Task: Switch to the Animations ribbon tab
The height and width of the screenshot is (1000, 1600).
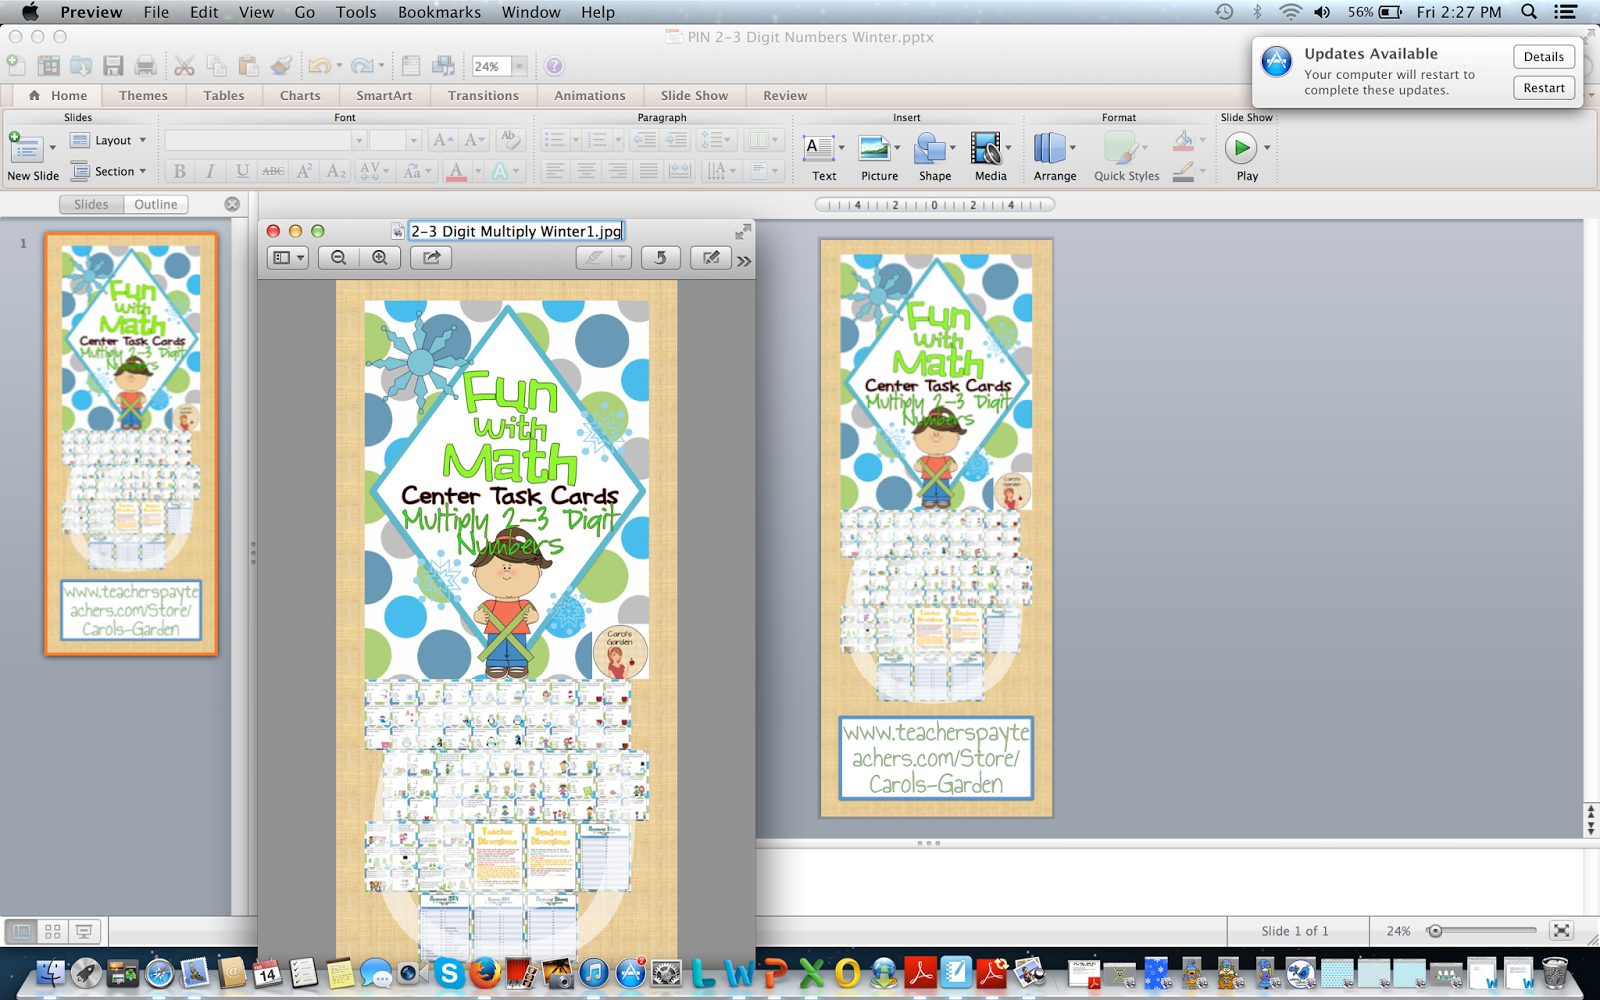Action: [590, 95]
